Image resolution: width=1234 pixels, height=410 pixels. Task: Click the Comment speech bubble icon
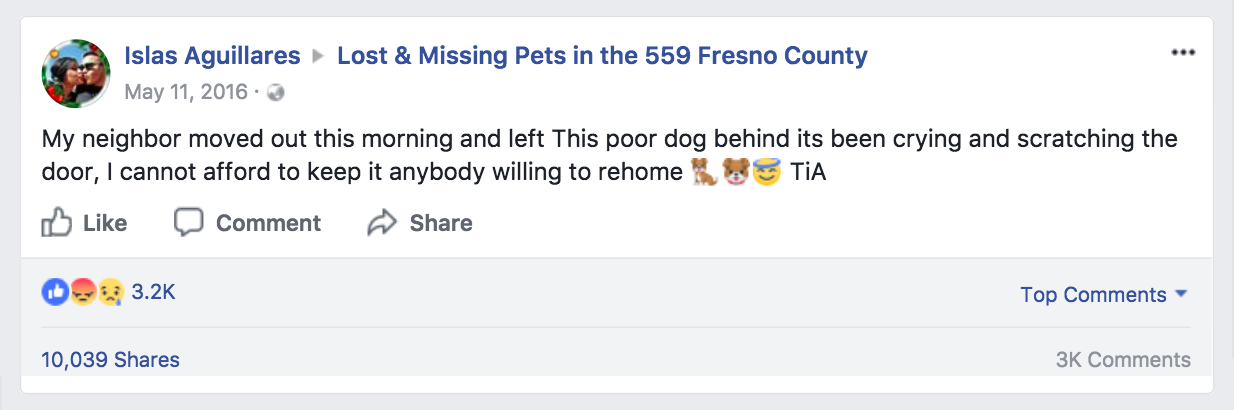click(188, 222)
